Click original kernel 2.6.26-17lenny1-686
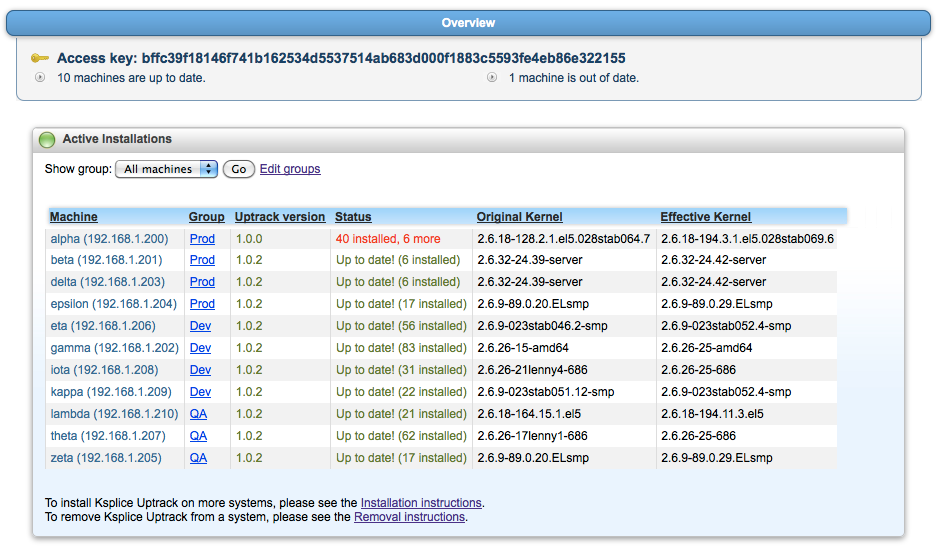 (532, 436)
